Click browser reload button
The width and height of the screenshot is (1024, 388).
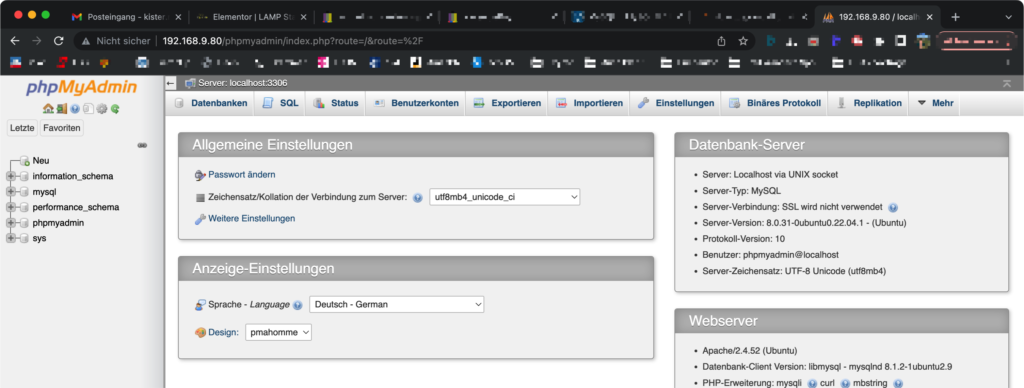click(x=58, y=40)
